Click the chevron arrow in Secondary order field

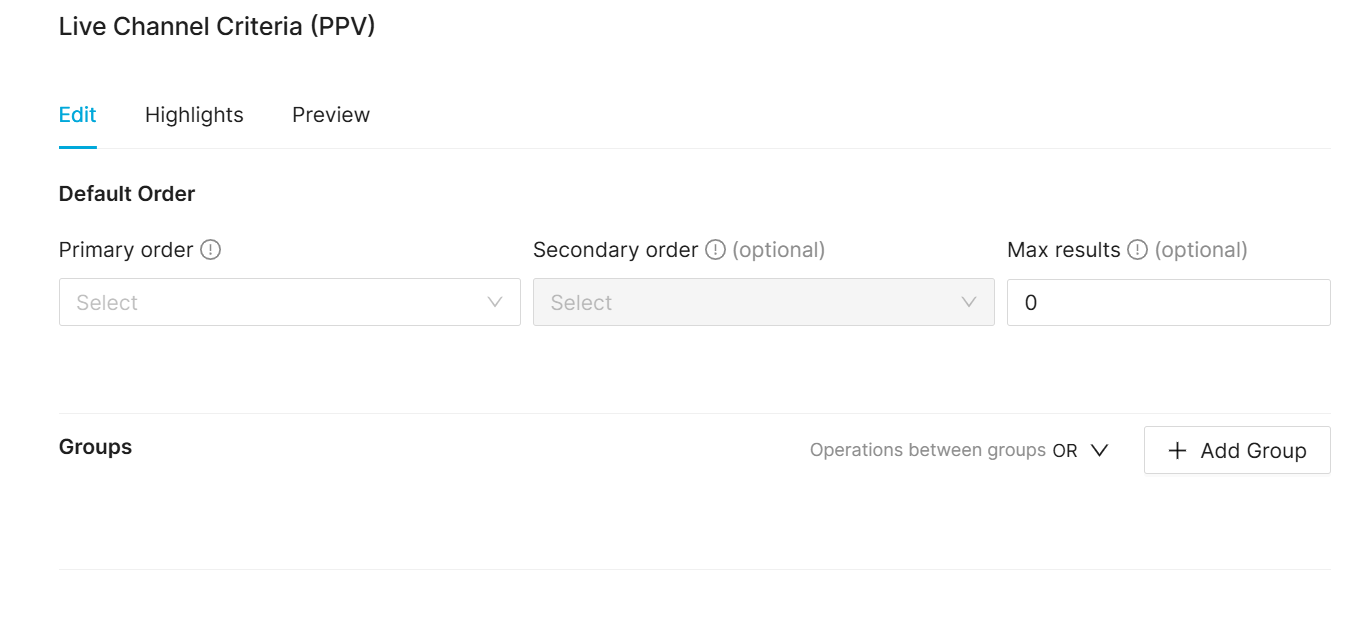(968, 302)
